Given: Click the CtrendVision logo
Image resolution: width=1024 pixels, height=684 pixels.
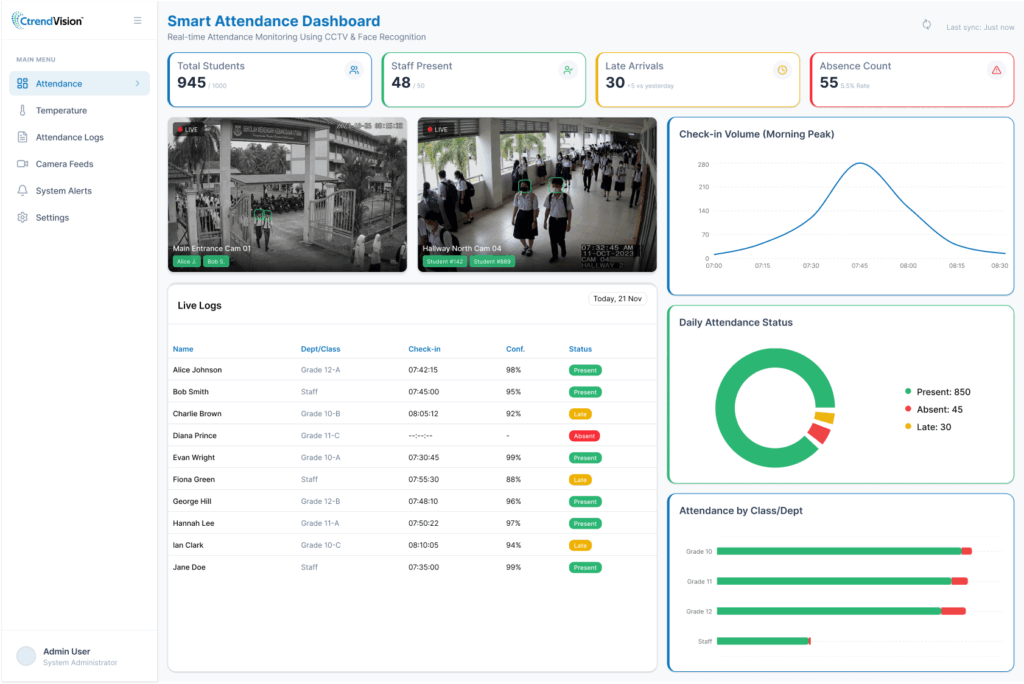Looking at the screenshot, I should (48, 18).
